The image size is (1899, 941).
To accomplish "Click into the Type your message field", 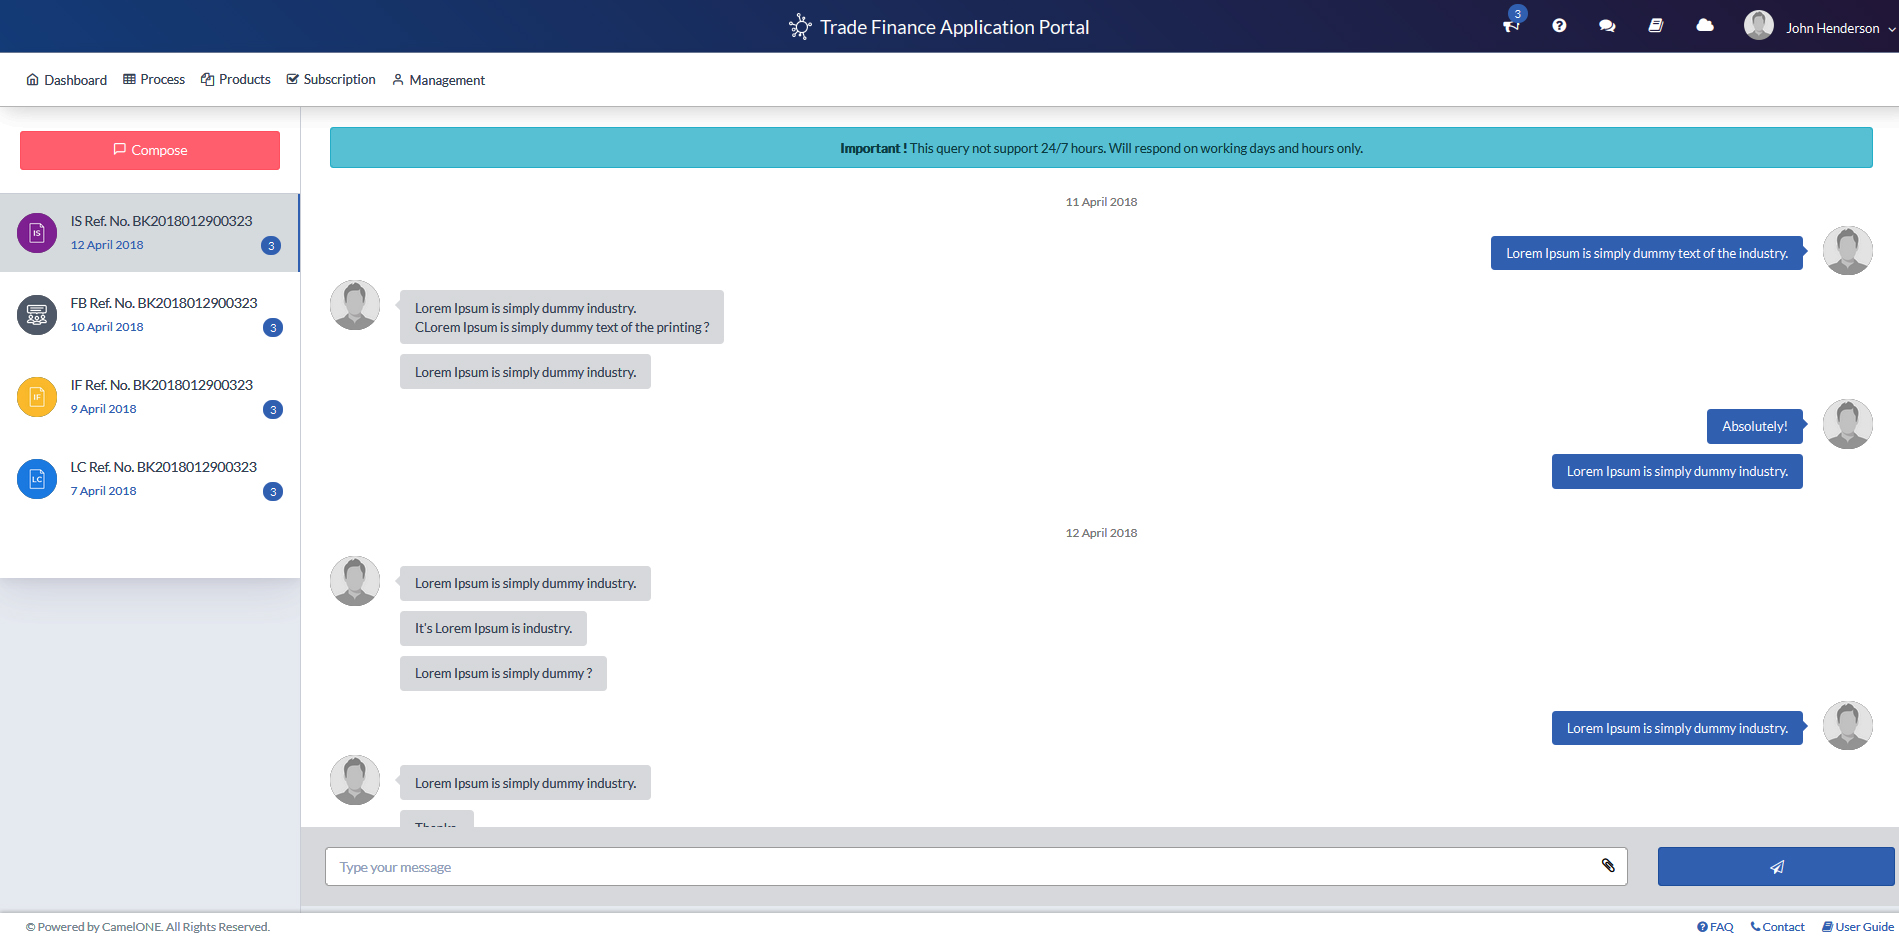I will coord(960,867).
